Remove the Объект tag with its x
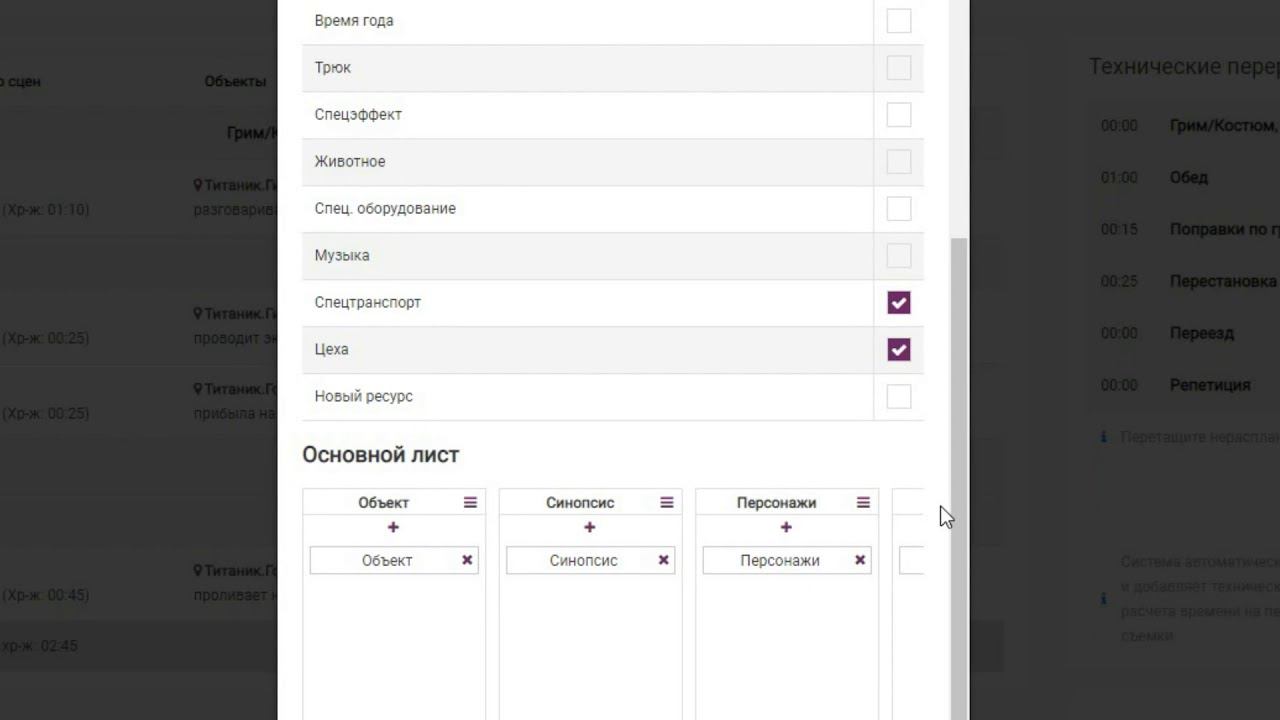The width and height of the screenshot is (1280, 720). point(467,560)
